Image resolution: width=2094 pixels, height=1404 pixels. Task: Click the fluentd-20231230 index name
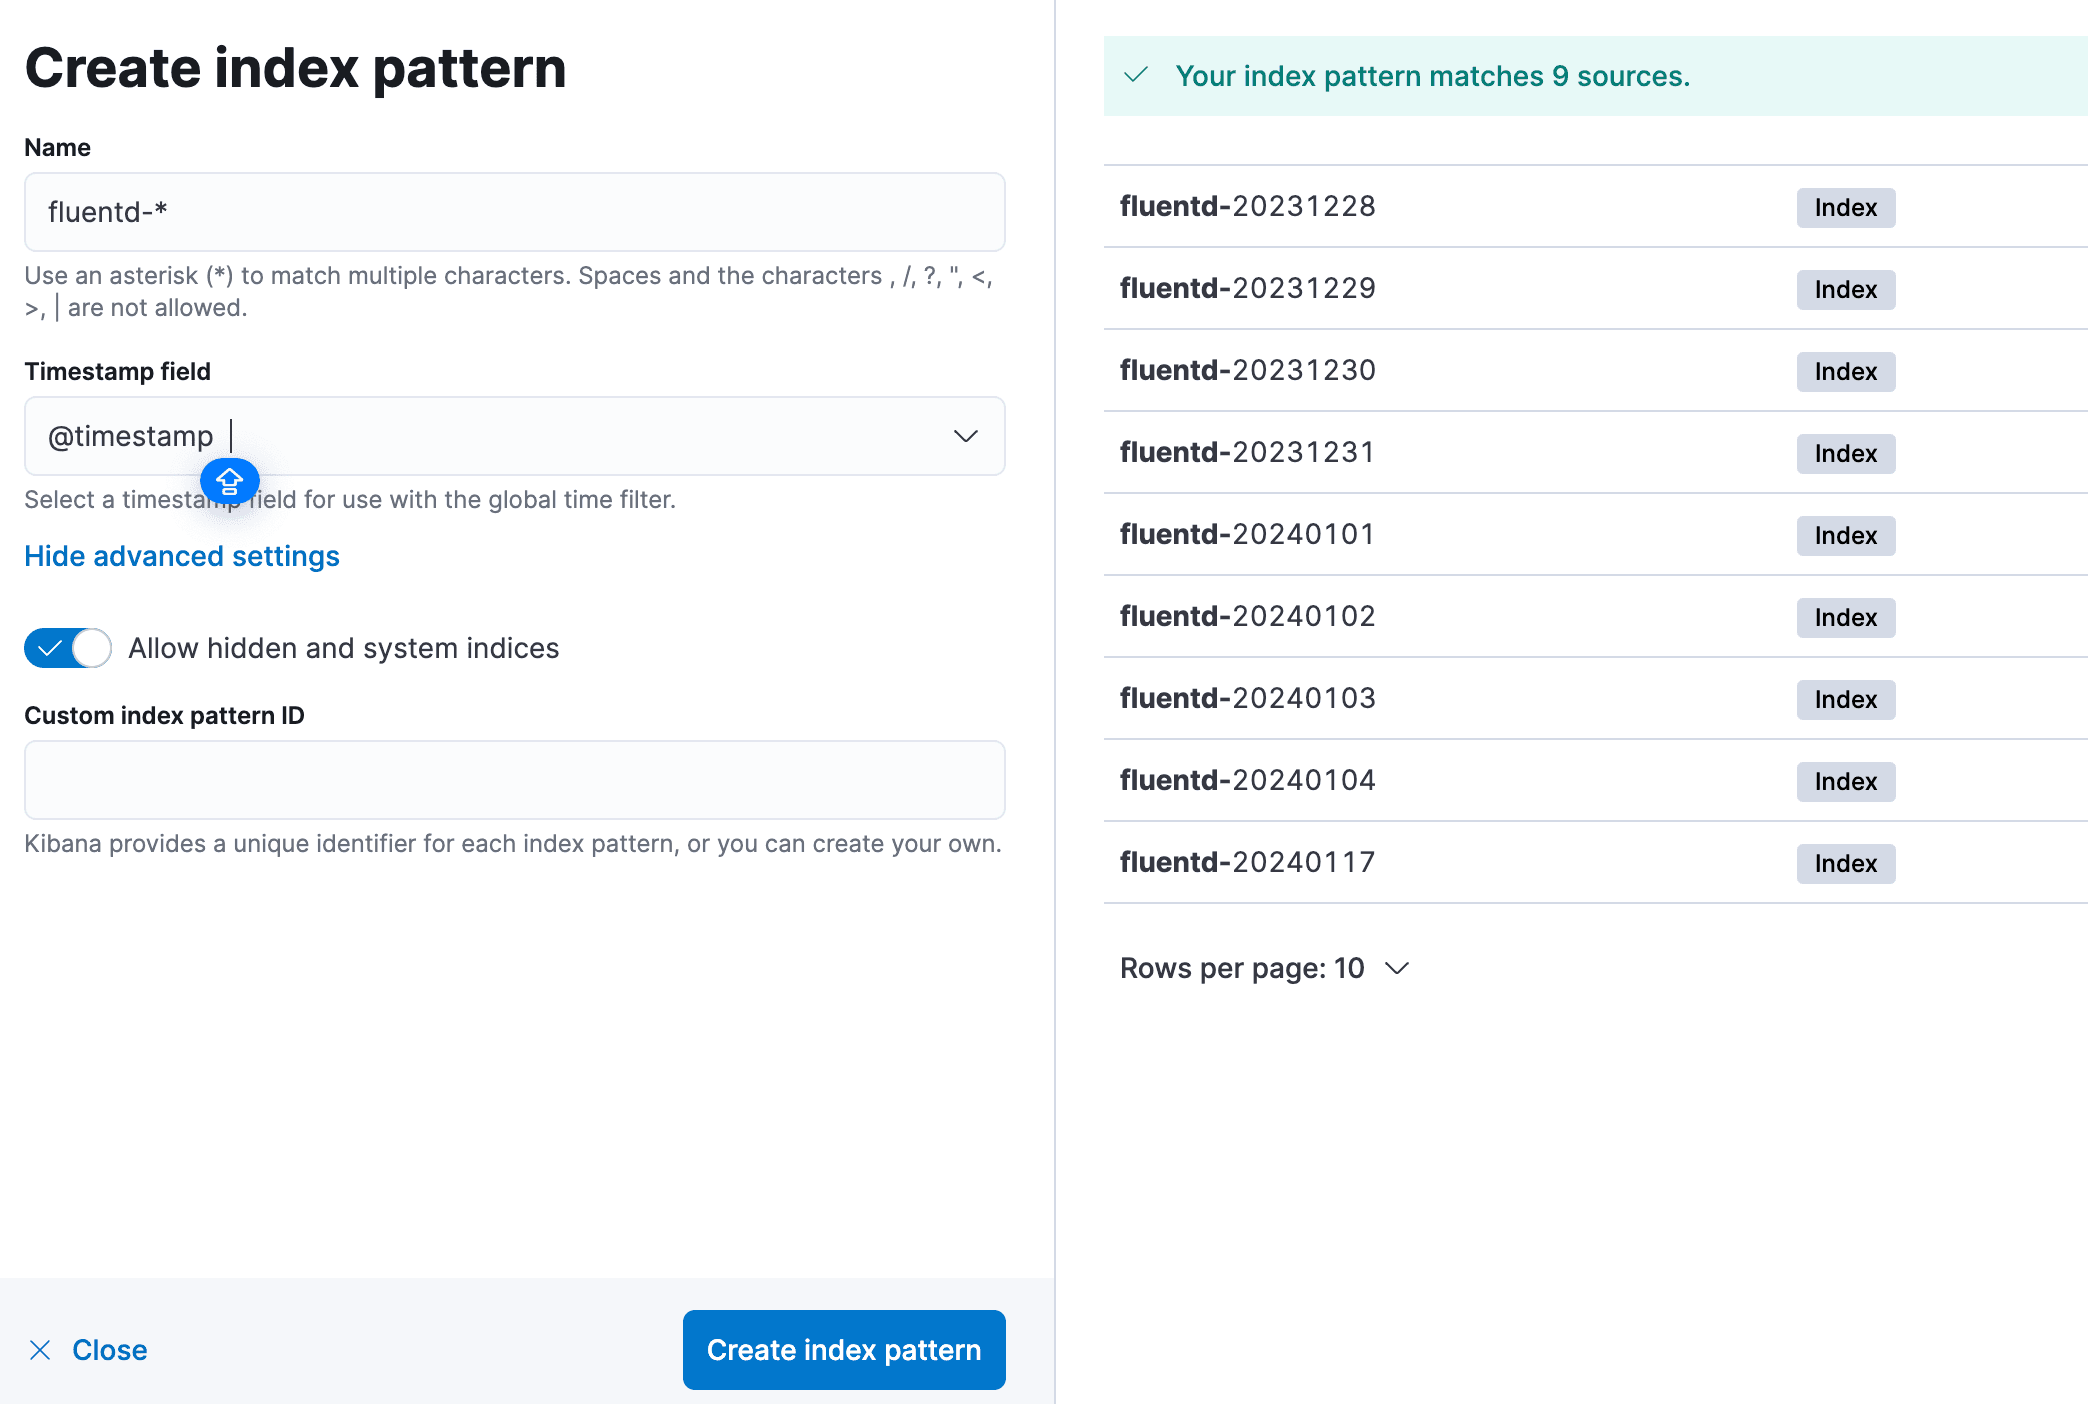(x=1247, y=370)
